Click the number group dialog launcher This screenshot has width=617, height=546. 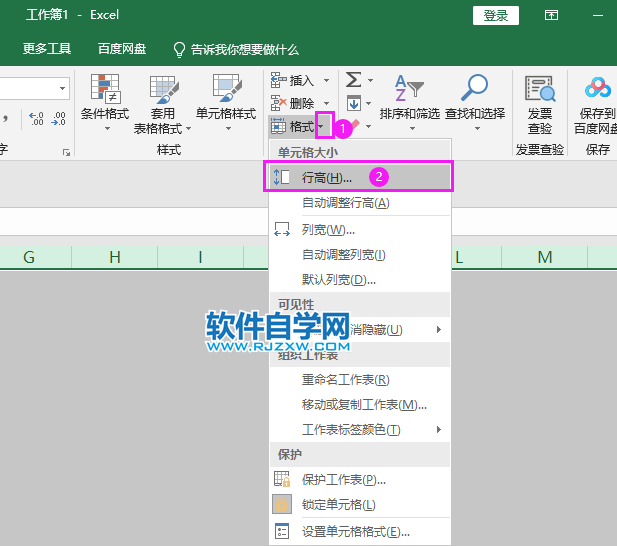pos(66,153)
